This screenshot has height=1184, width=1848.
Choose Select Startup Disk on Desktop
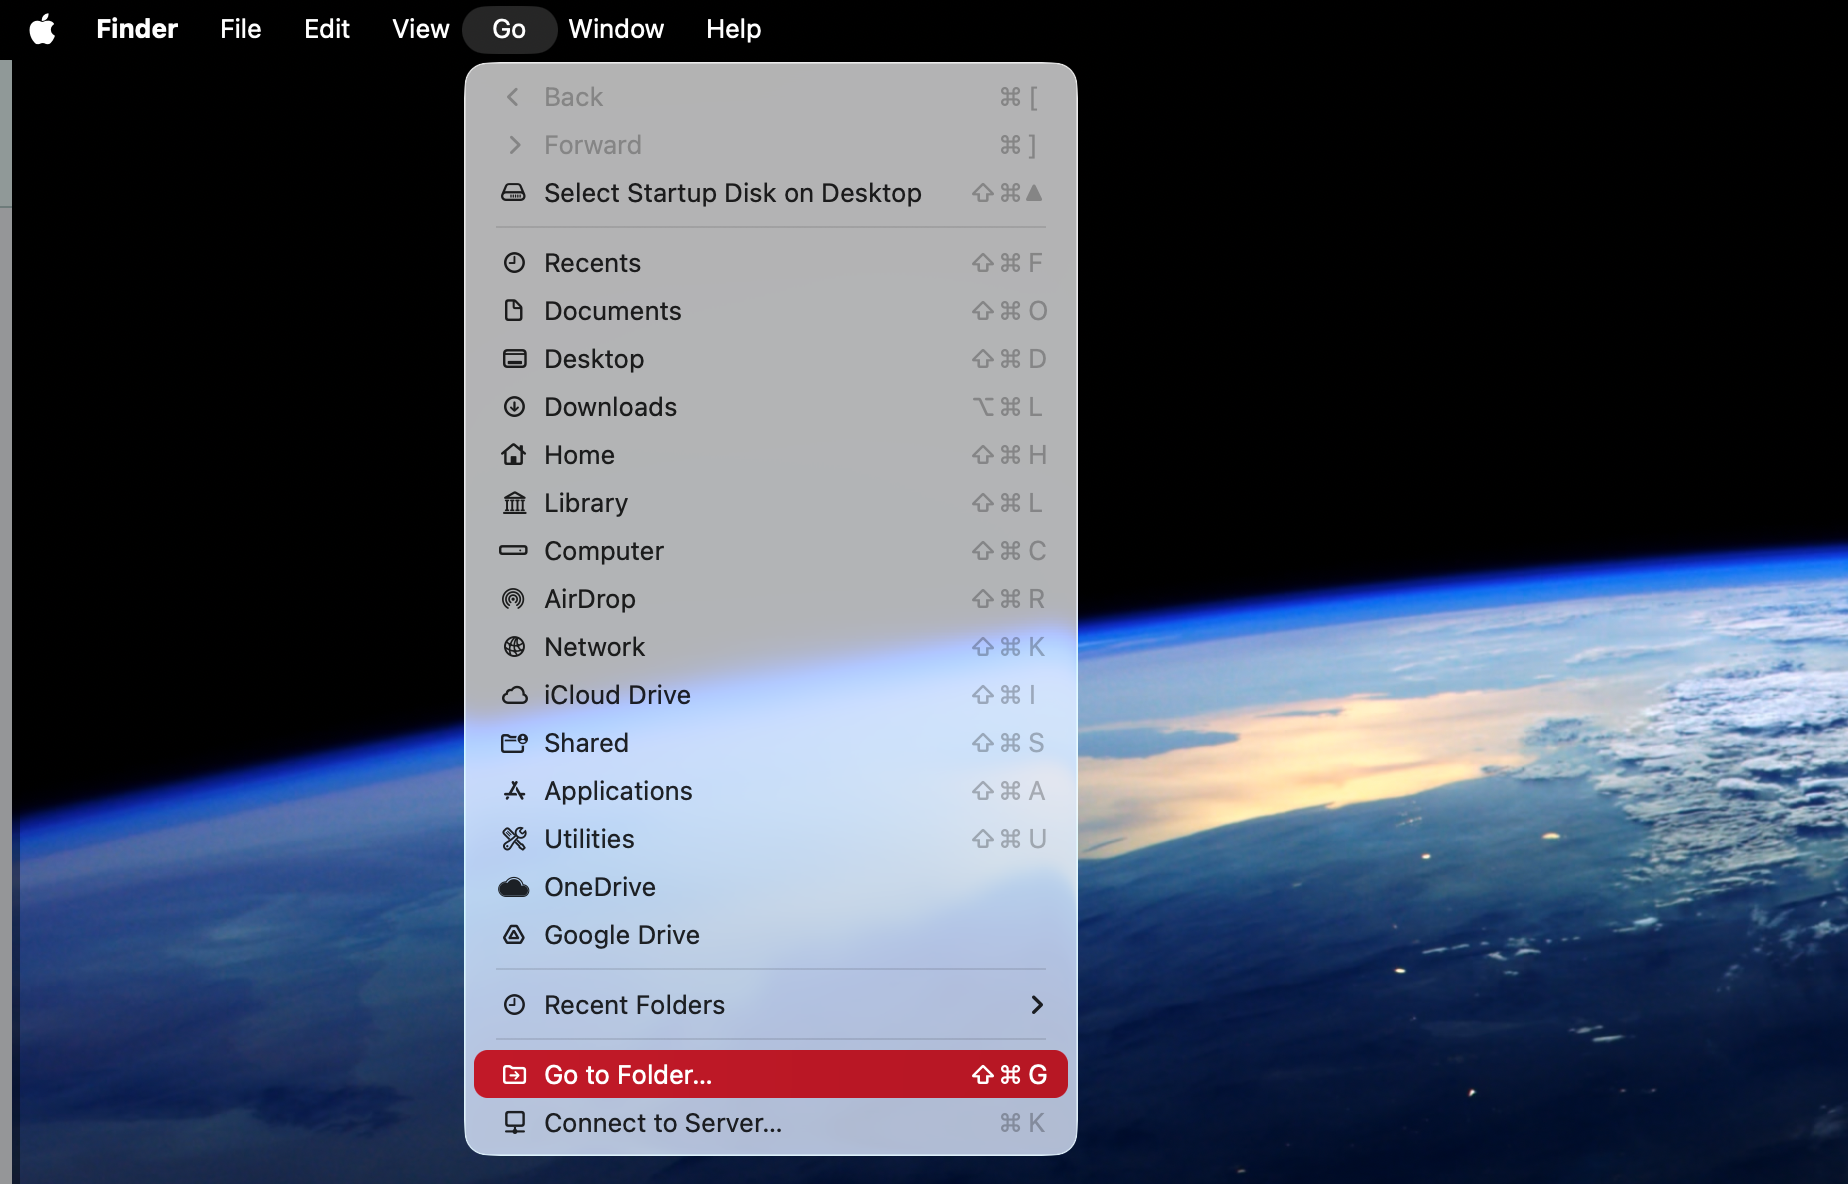tap(732, 193)
